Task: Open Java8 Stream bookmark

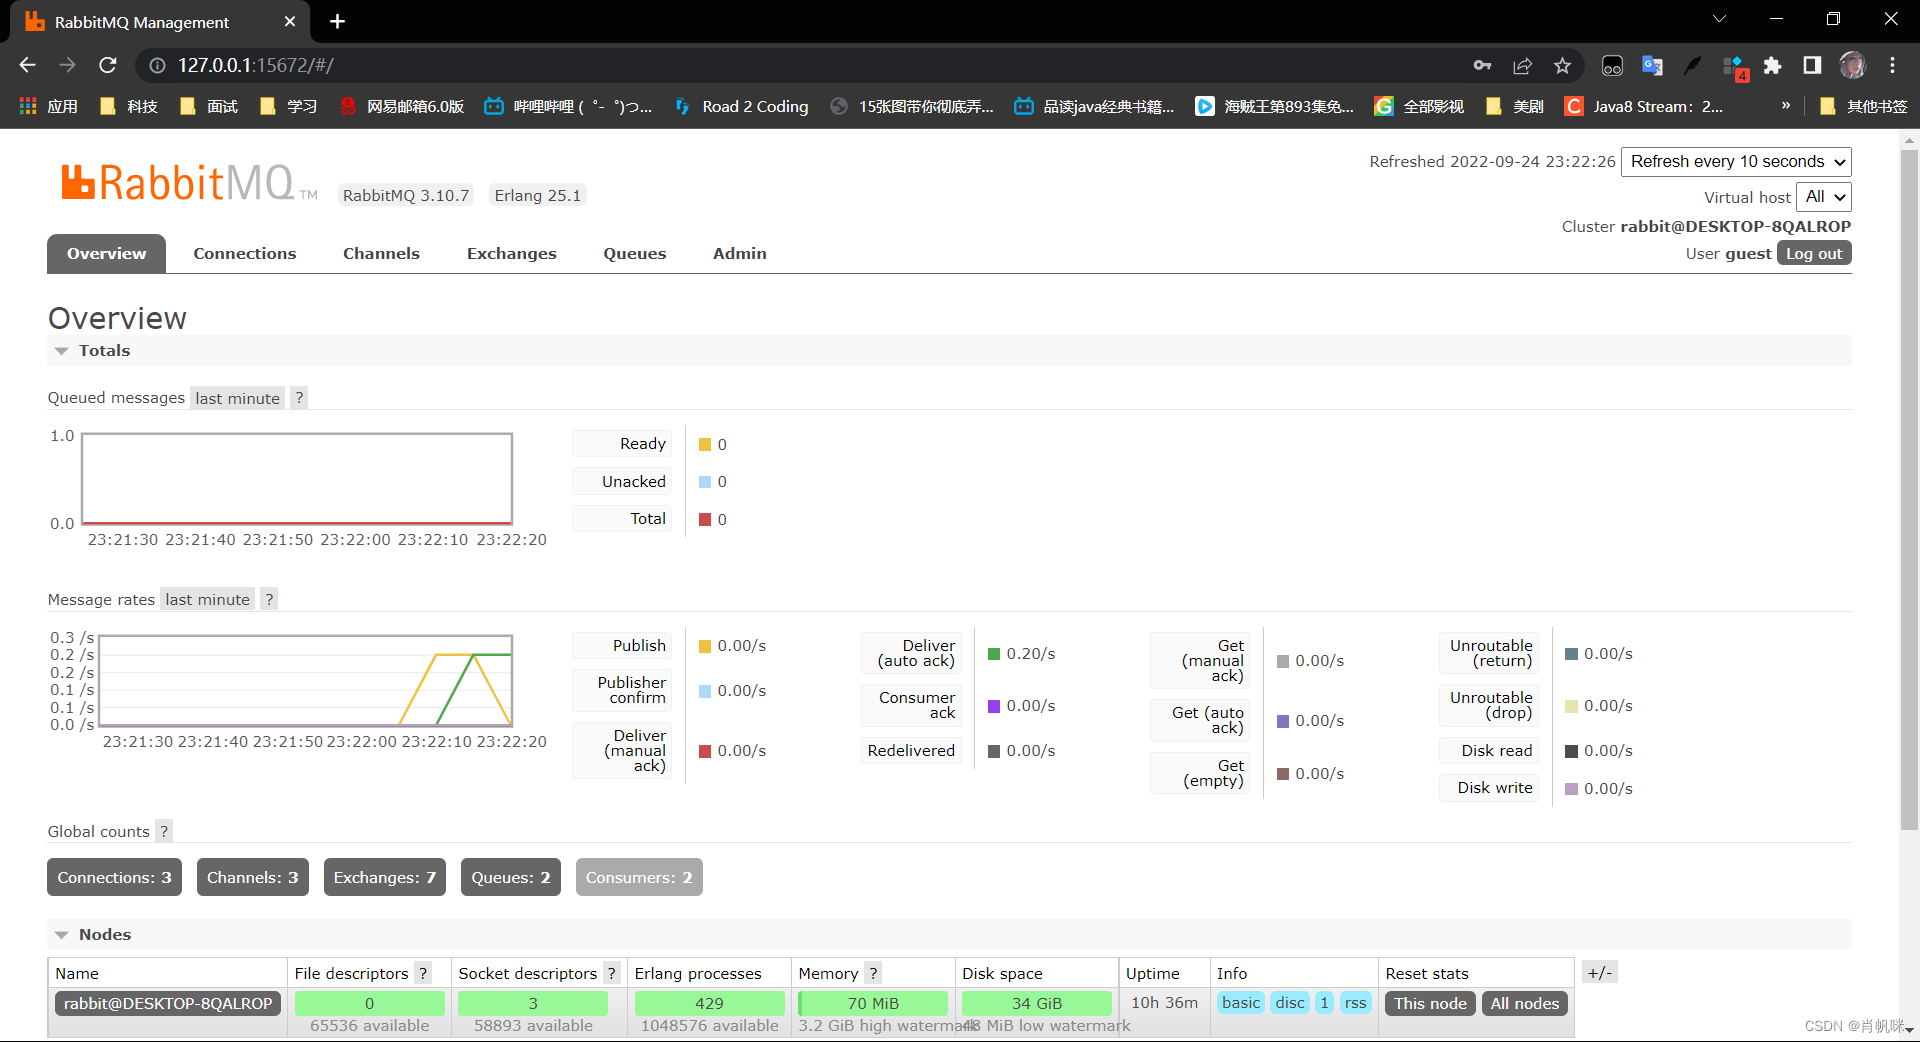Action: (x=1644, y=106)
